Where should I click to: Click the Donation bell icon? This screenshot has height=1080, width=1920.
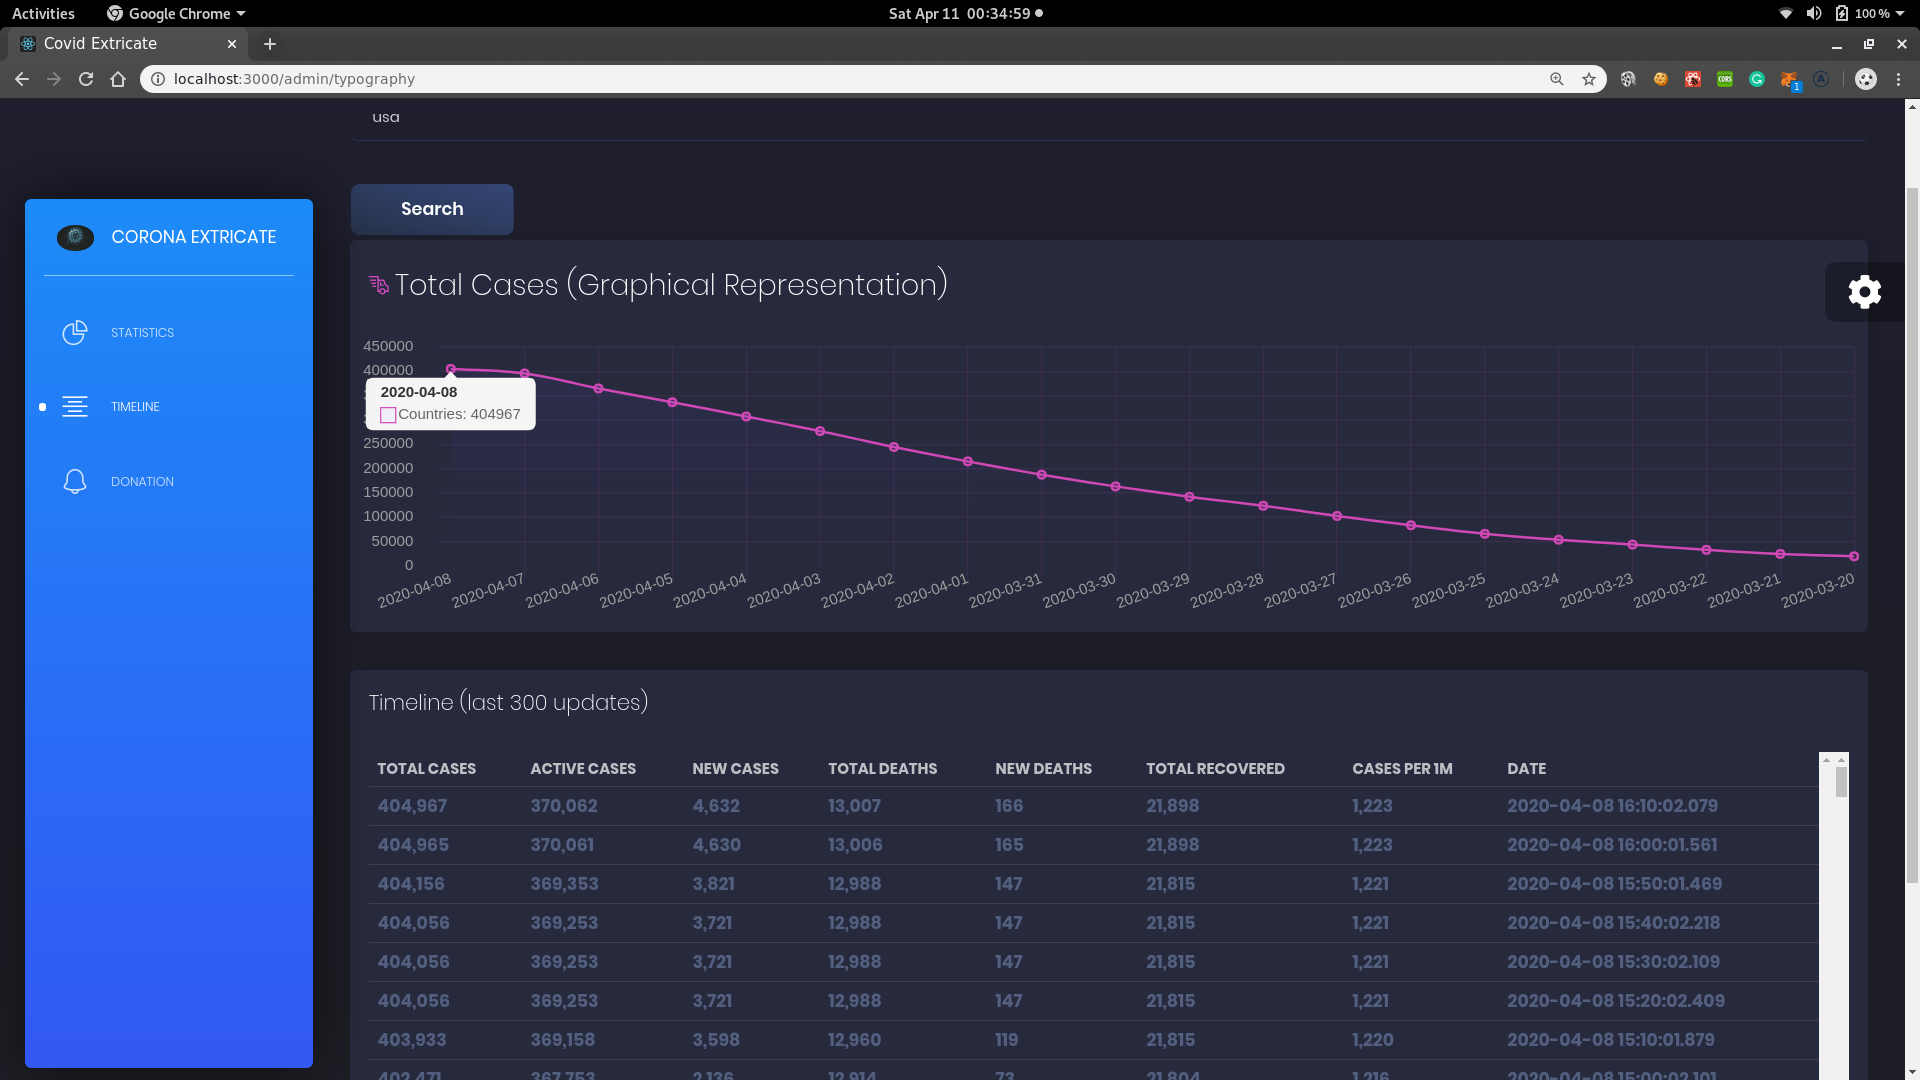[x=75, y=482]
